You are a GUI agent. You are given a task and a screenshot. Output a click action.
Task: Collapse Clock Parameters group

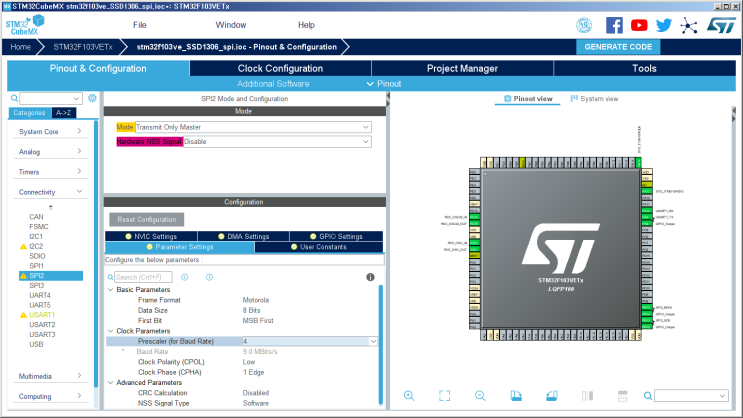110,331
